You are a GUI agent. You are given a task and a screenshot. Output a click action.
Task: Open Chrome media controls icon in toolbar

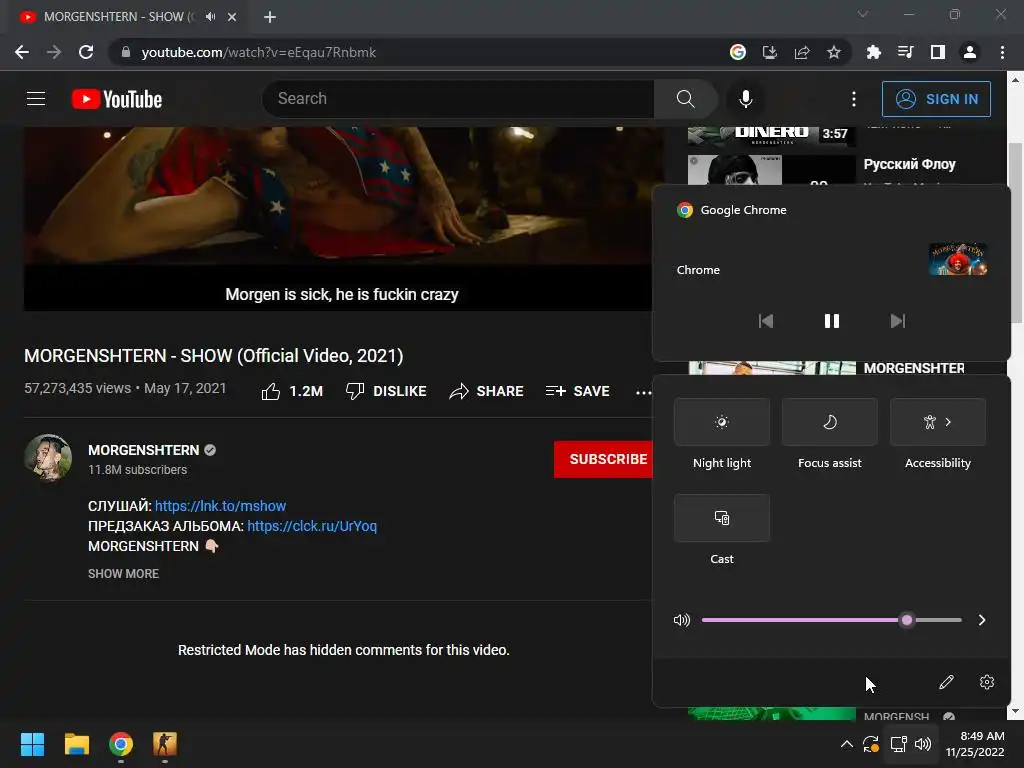pos(905,52)
